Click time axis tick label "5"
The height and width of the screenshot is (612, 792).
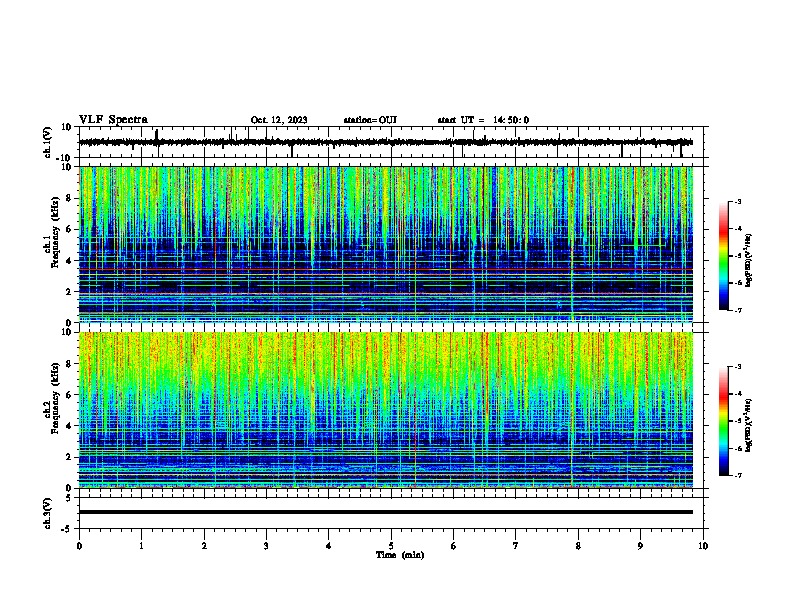click(391, 546)
